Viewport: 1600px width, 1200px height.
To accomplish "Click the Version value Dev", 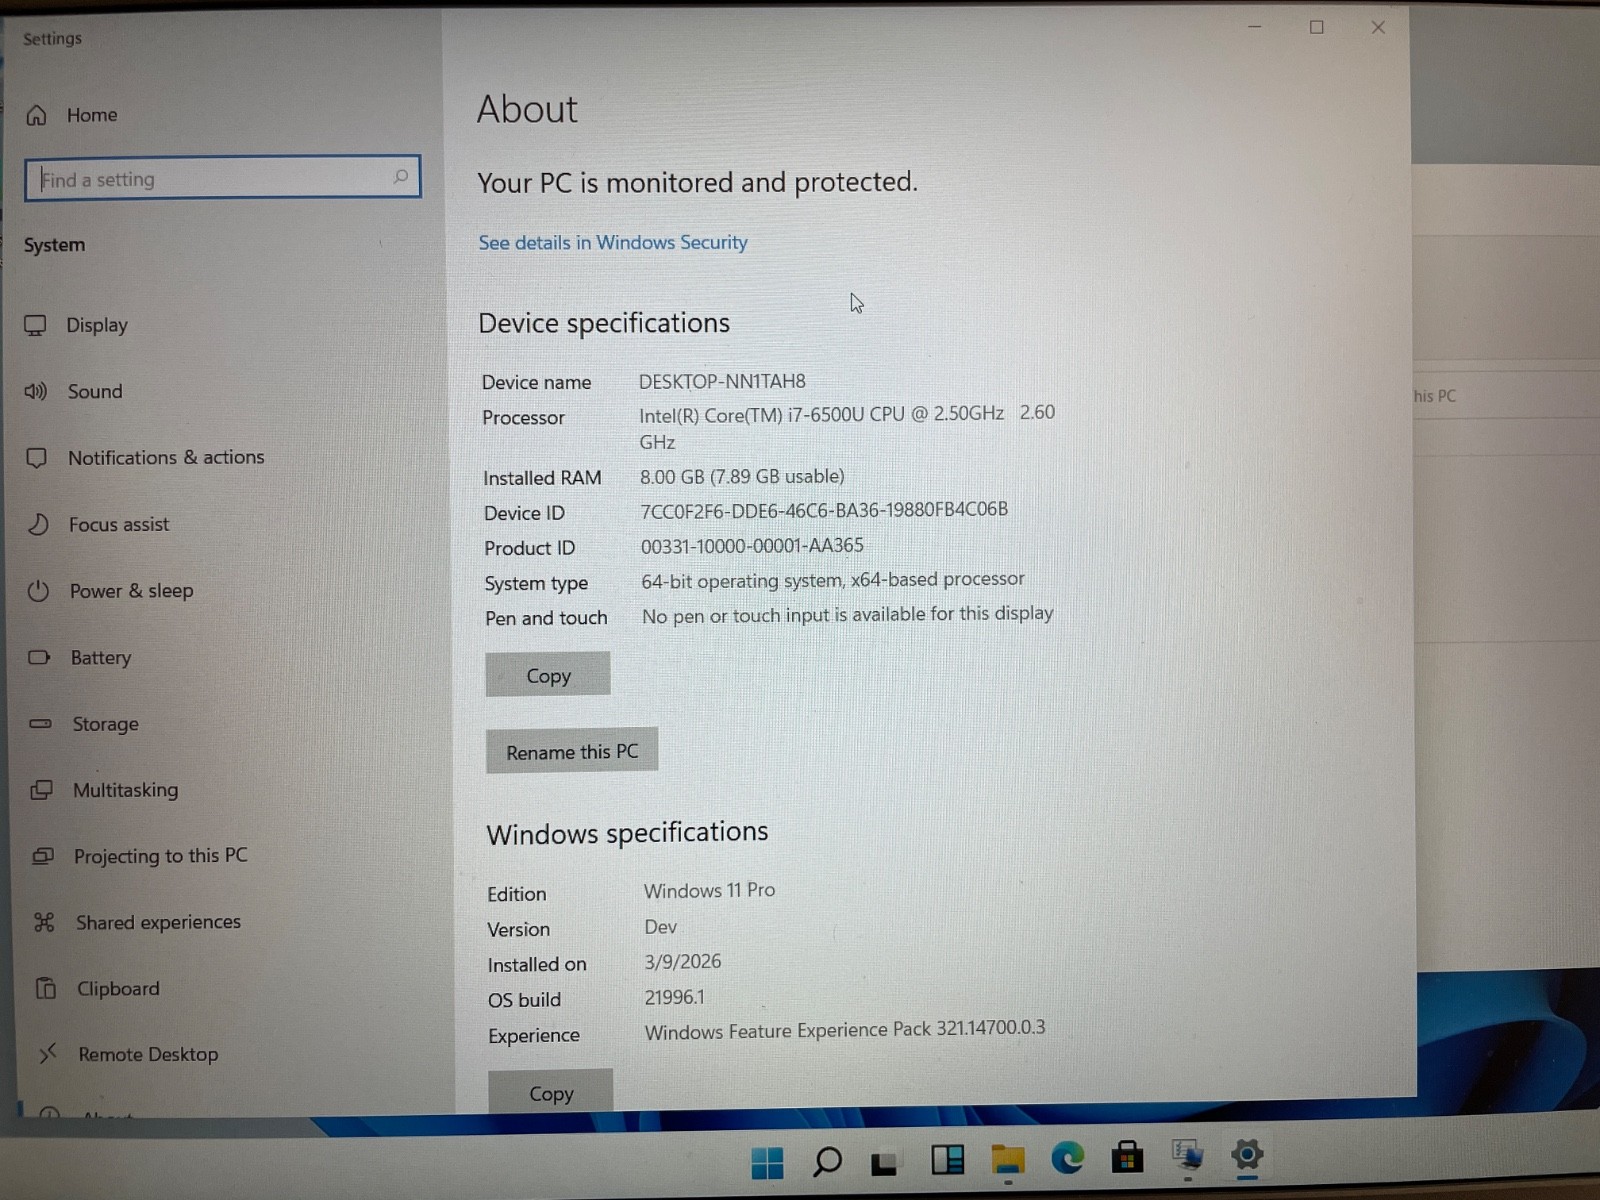I will coord(660,927).
